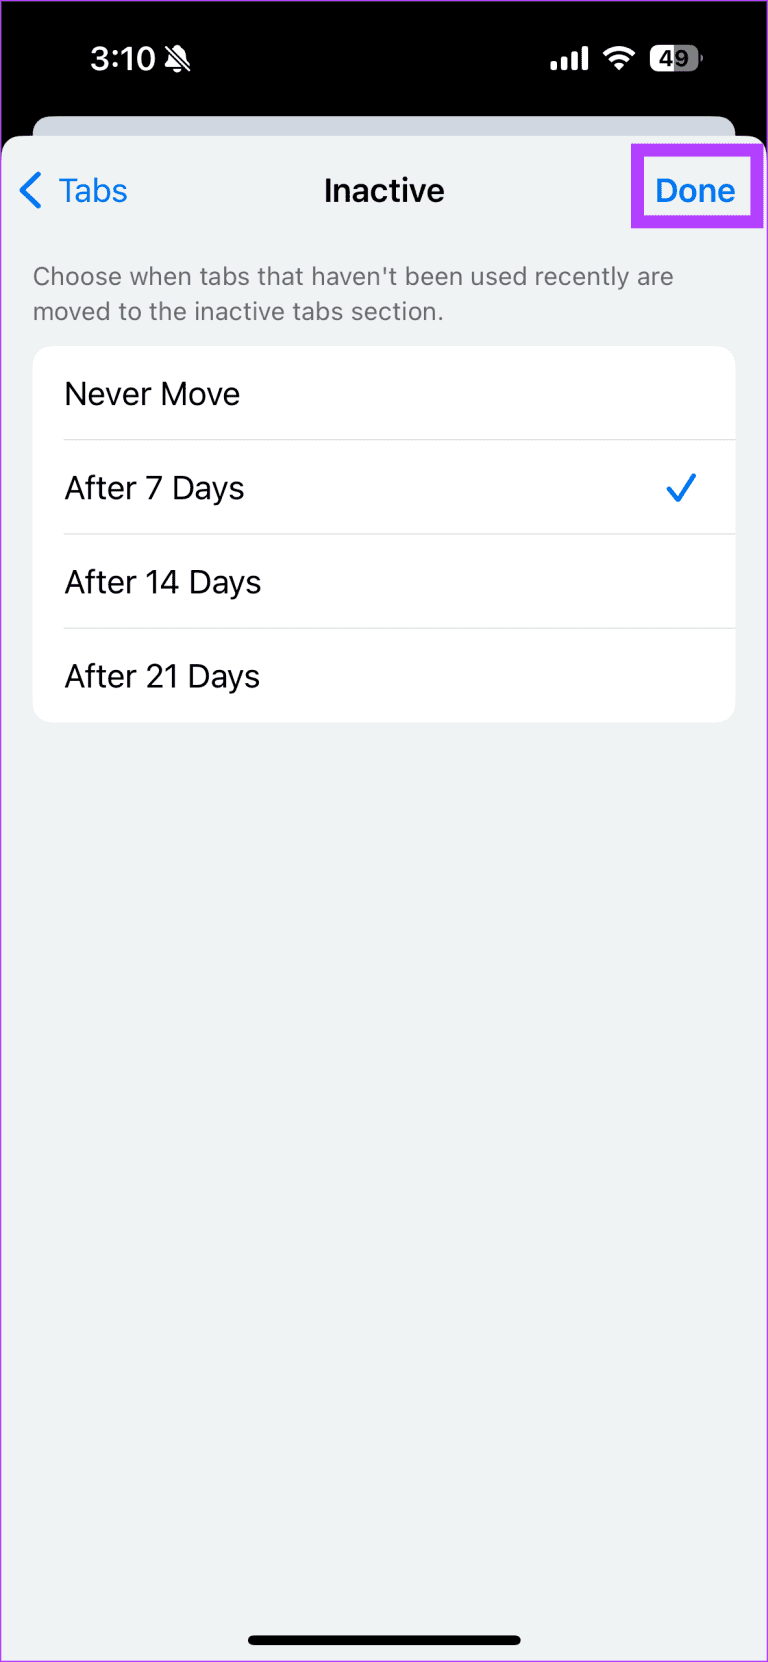Tap the Tabs back link
Image resolution: width=768 pixels, height=1662 pixels.
92,190
